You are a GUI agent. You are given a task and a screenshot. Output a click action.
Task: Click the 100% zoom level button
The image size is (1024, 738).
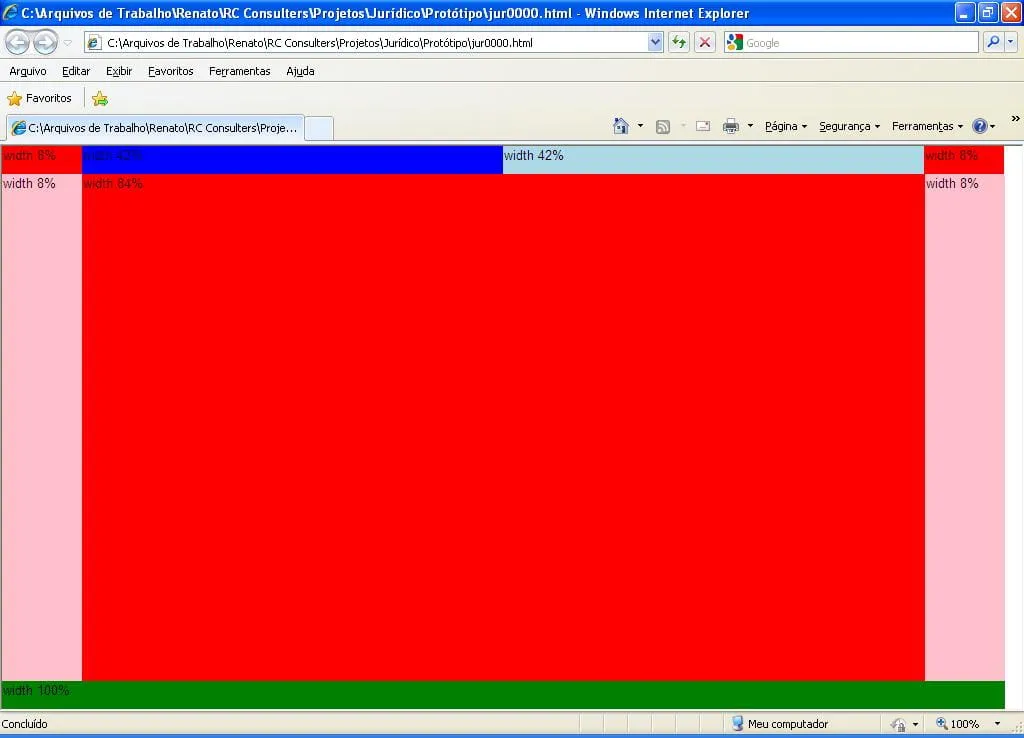coord(958,724)
